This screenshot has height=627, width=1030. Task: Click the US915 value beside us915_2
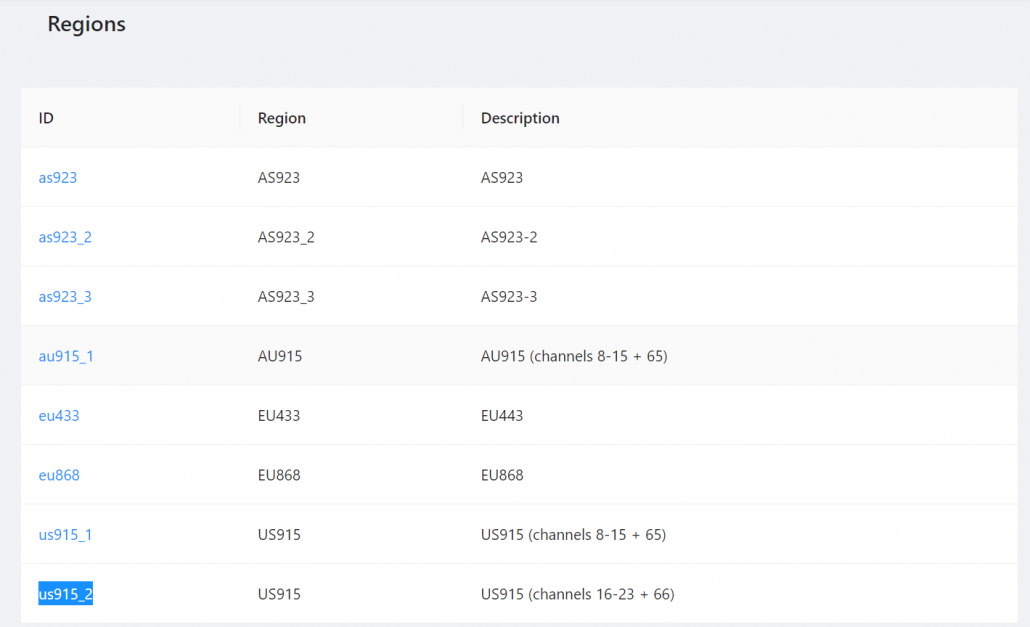(x=279, y=593)
